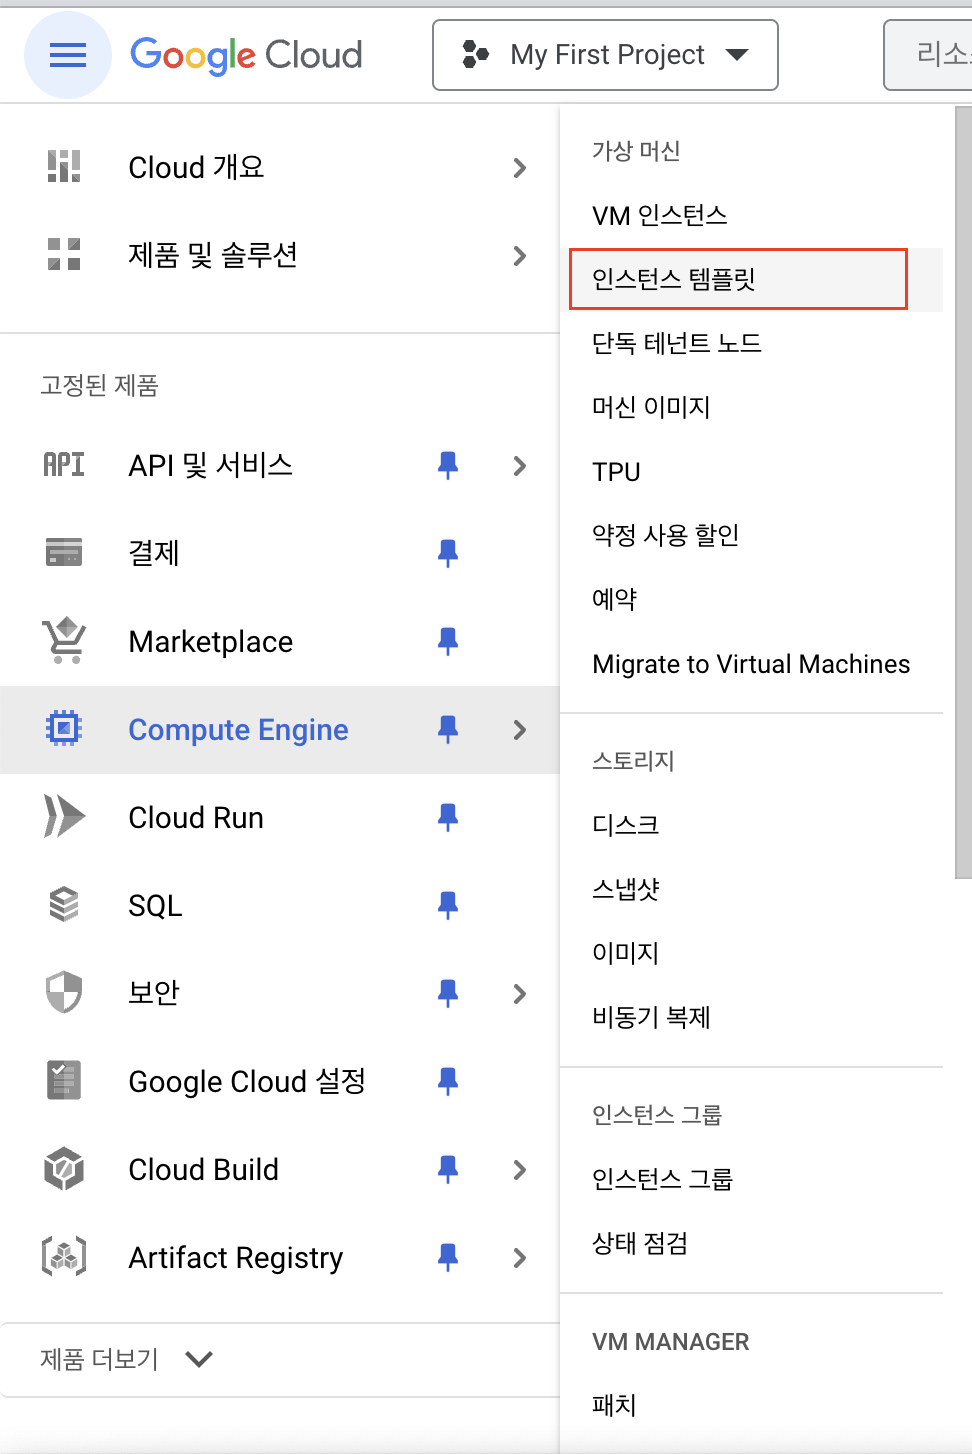Image resolution: width=972 pixels, height=1454 pixels.
Task: Open 패치 under VM MANAGER
Action: [x=614, y=1405]
